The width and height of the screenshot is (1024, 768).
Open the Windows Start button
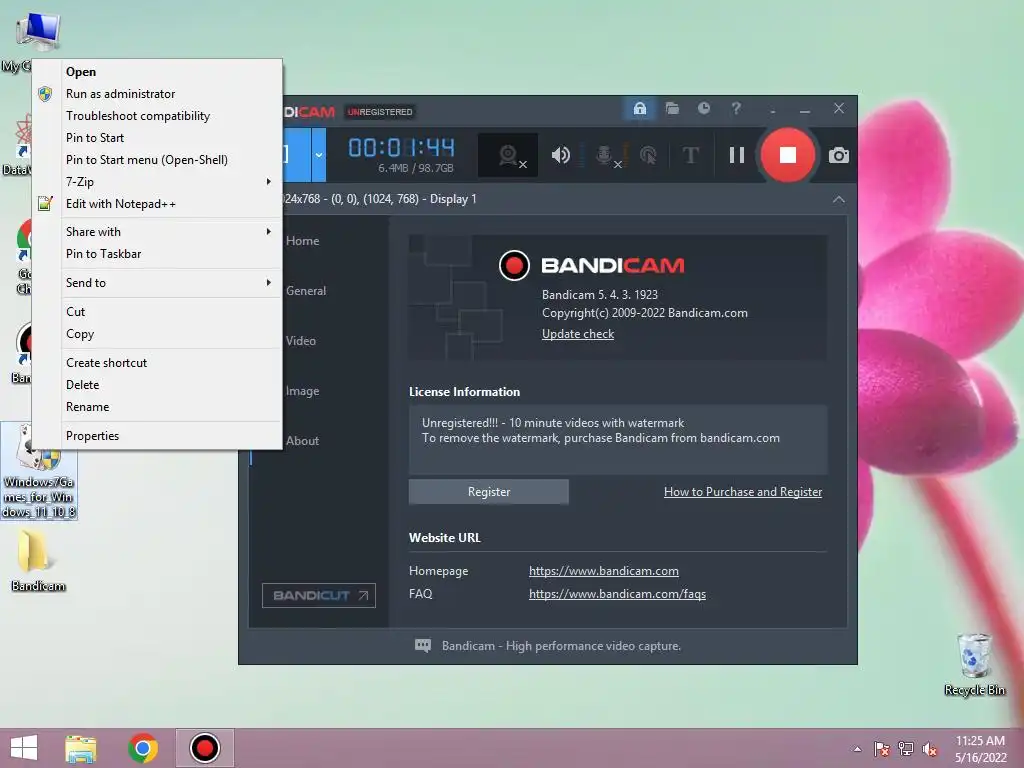24,748
